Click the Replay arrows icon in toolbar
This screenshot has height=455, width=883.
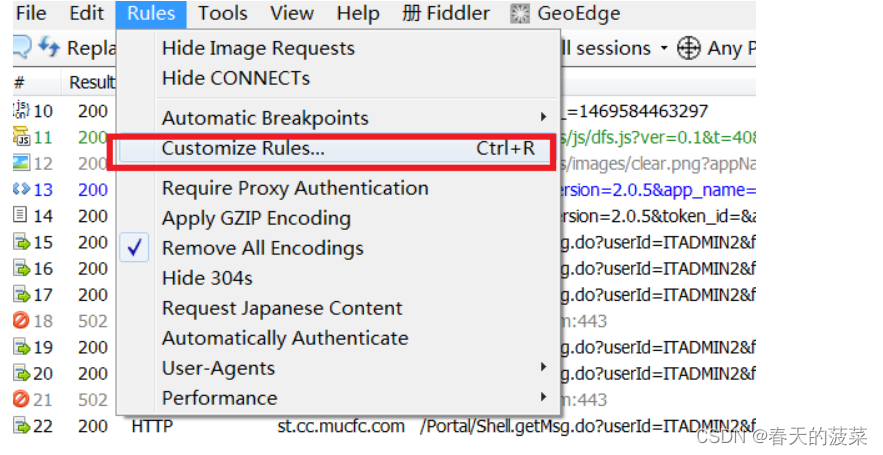(x=49, y=46)
